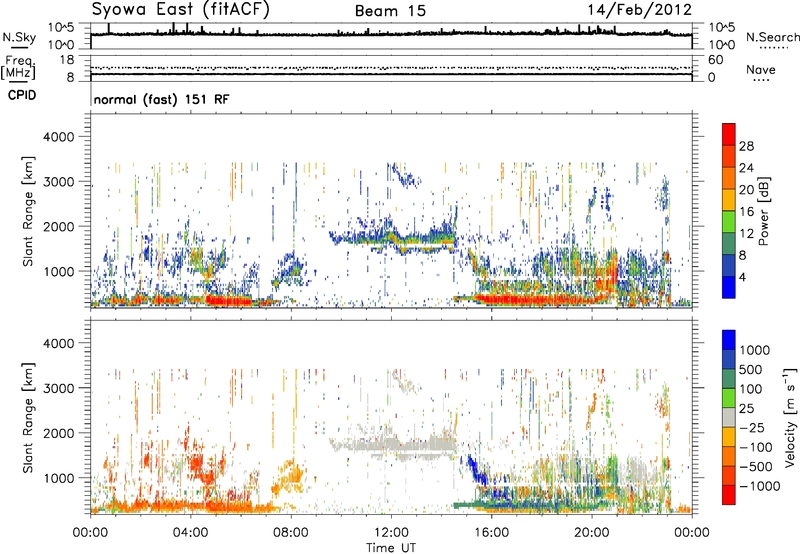Image resolution: width=800 pixels, height=554 pixels.
Task: Select the '12:00' time tick label
Action: pos(391,533)
